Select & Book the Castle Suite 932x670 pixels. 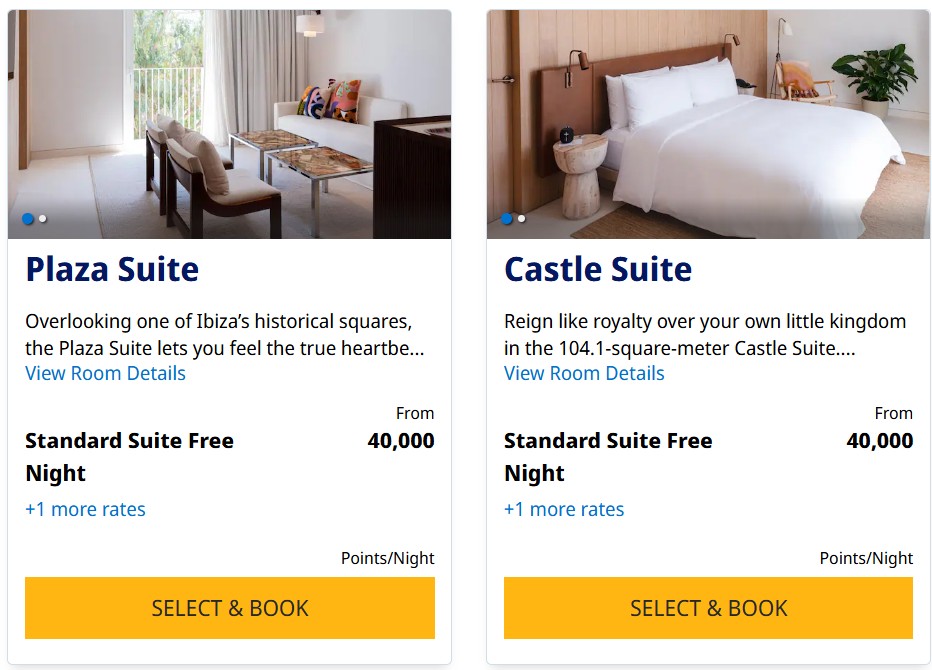709,608
